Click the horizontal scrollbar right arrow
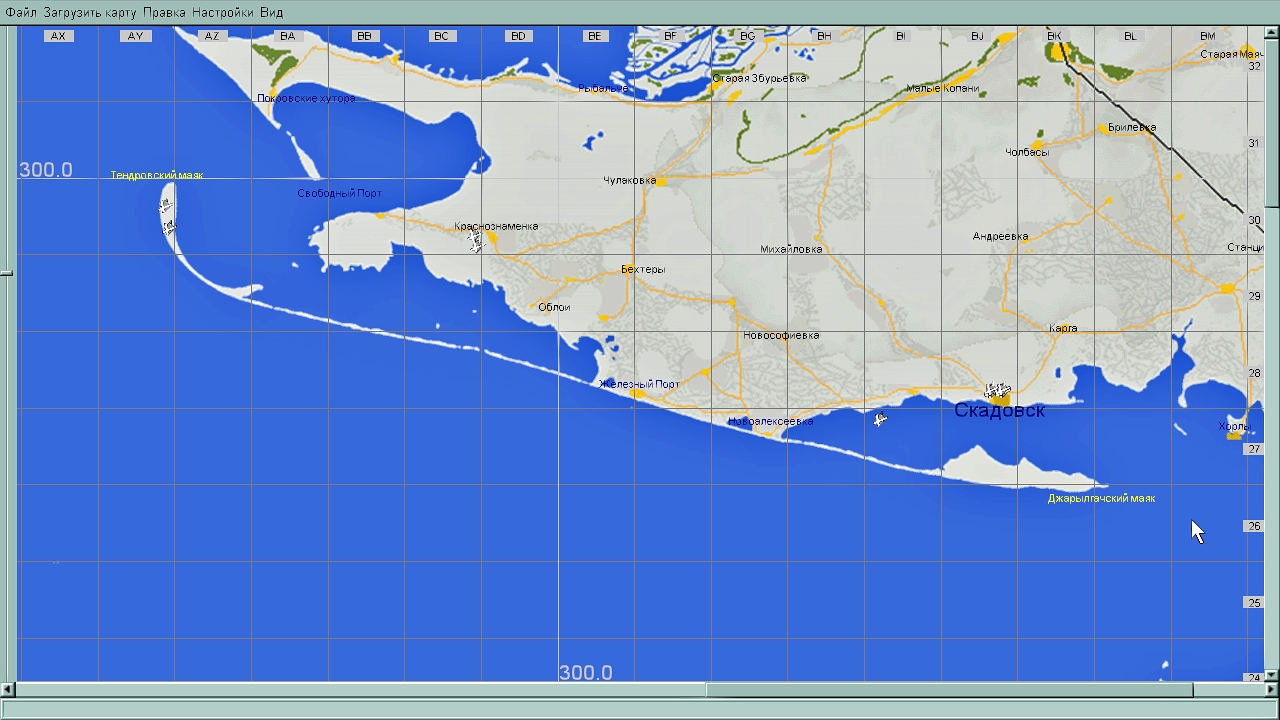The width and height of the screenshot is (1280, 720). [x=1272, y=690]
